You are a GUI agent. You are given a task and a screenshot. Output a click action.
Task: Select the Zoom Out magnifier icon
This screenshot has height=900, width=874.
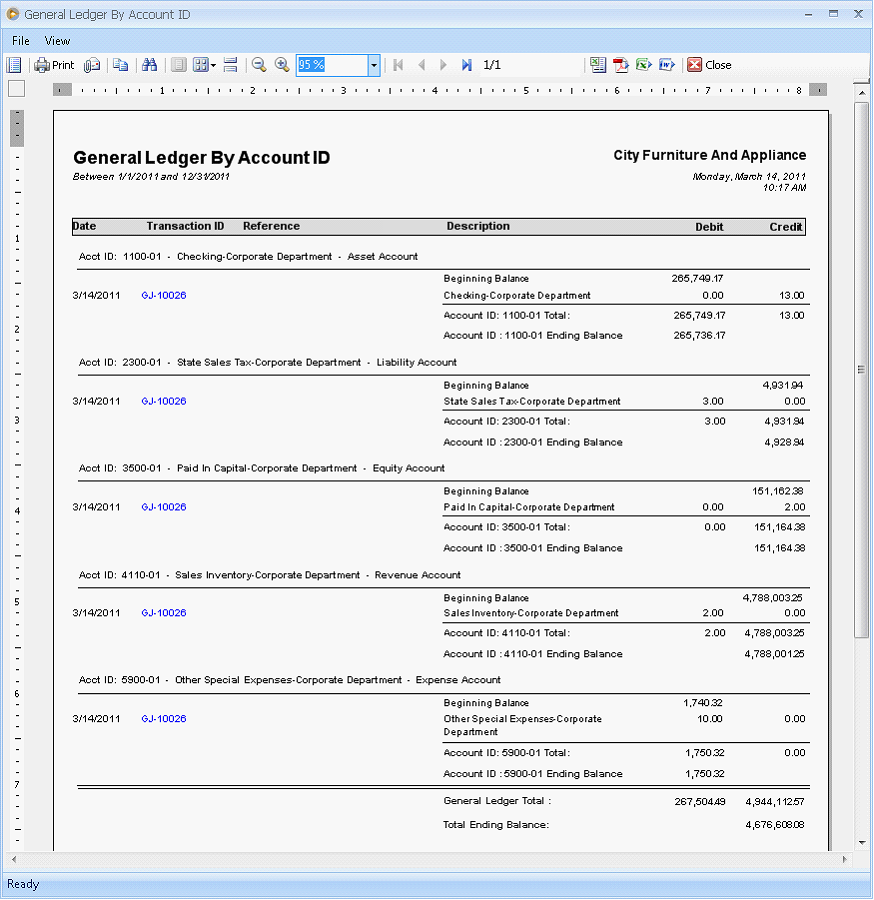pyautogui.click(x=259, y=65)
